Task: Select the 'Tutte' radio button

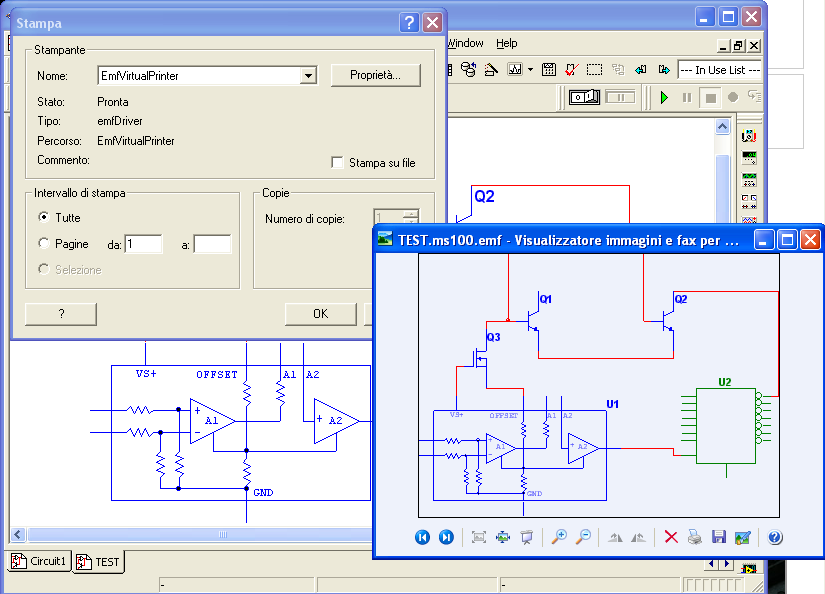Action: [x=44, y=217]
